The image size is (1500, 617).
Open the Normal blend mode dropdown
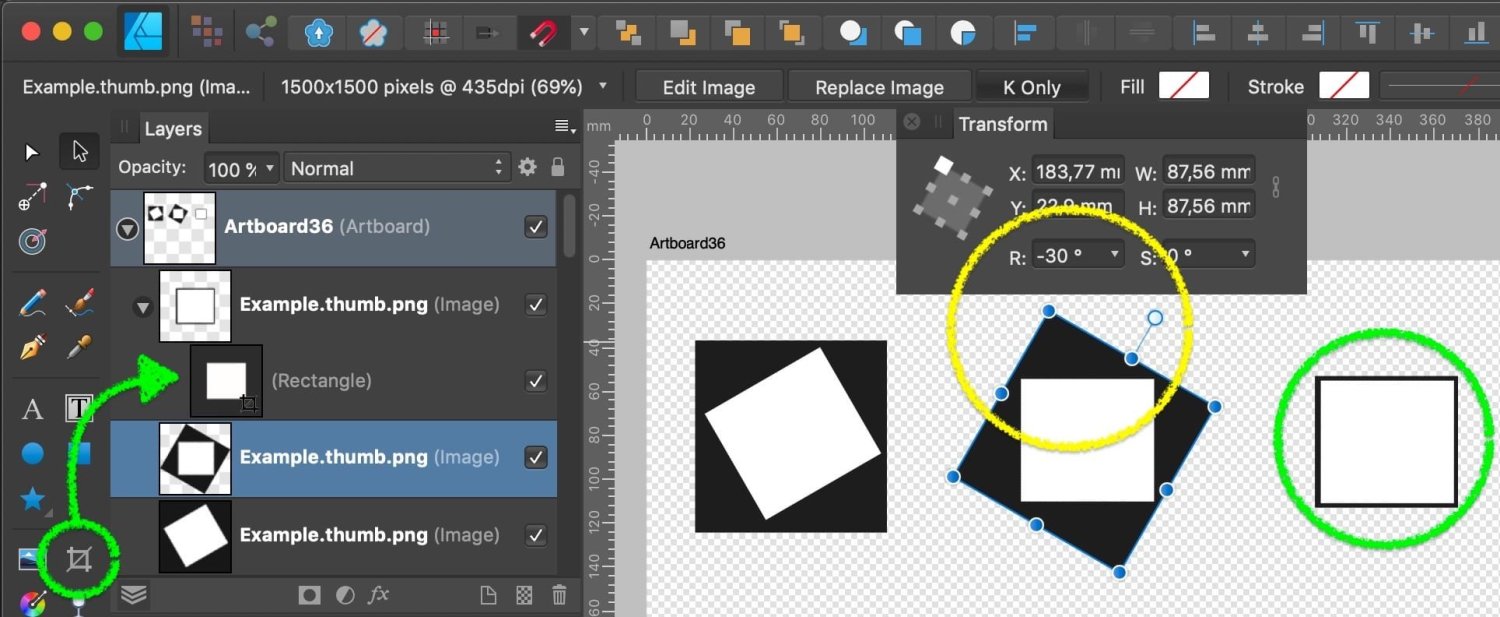click(x=397, y=168)
